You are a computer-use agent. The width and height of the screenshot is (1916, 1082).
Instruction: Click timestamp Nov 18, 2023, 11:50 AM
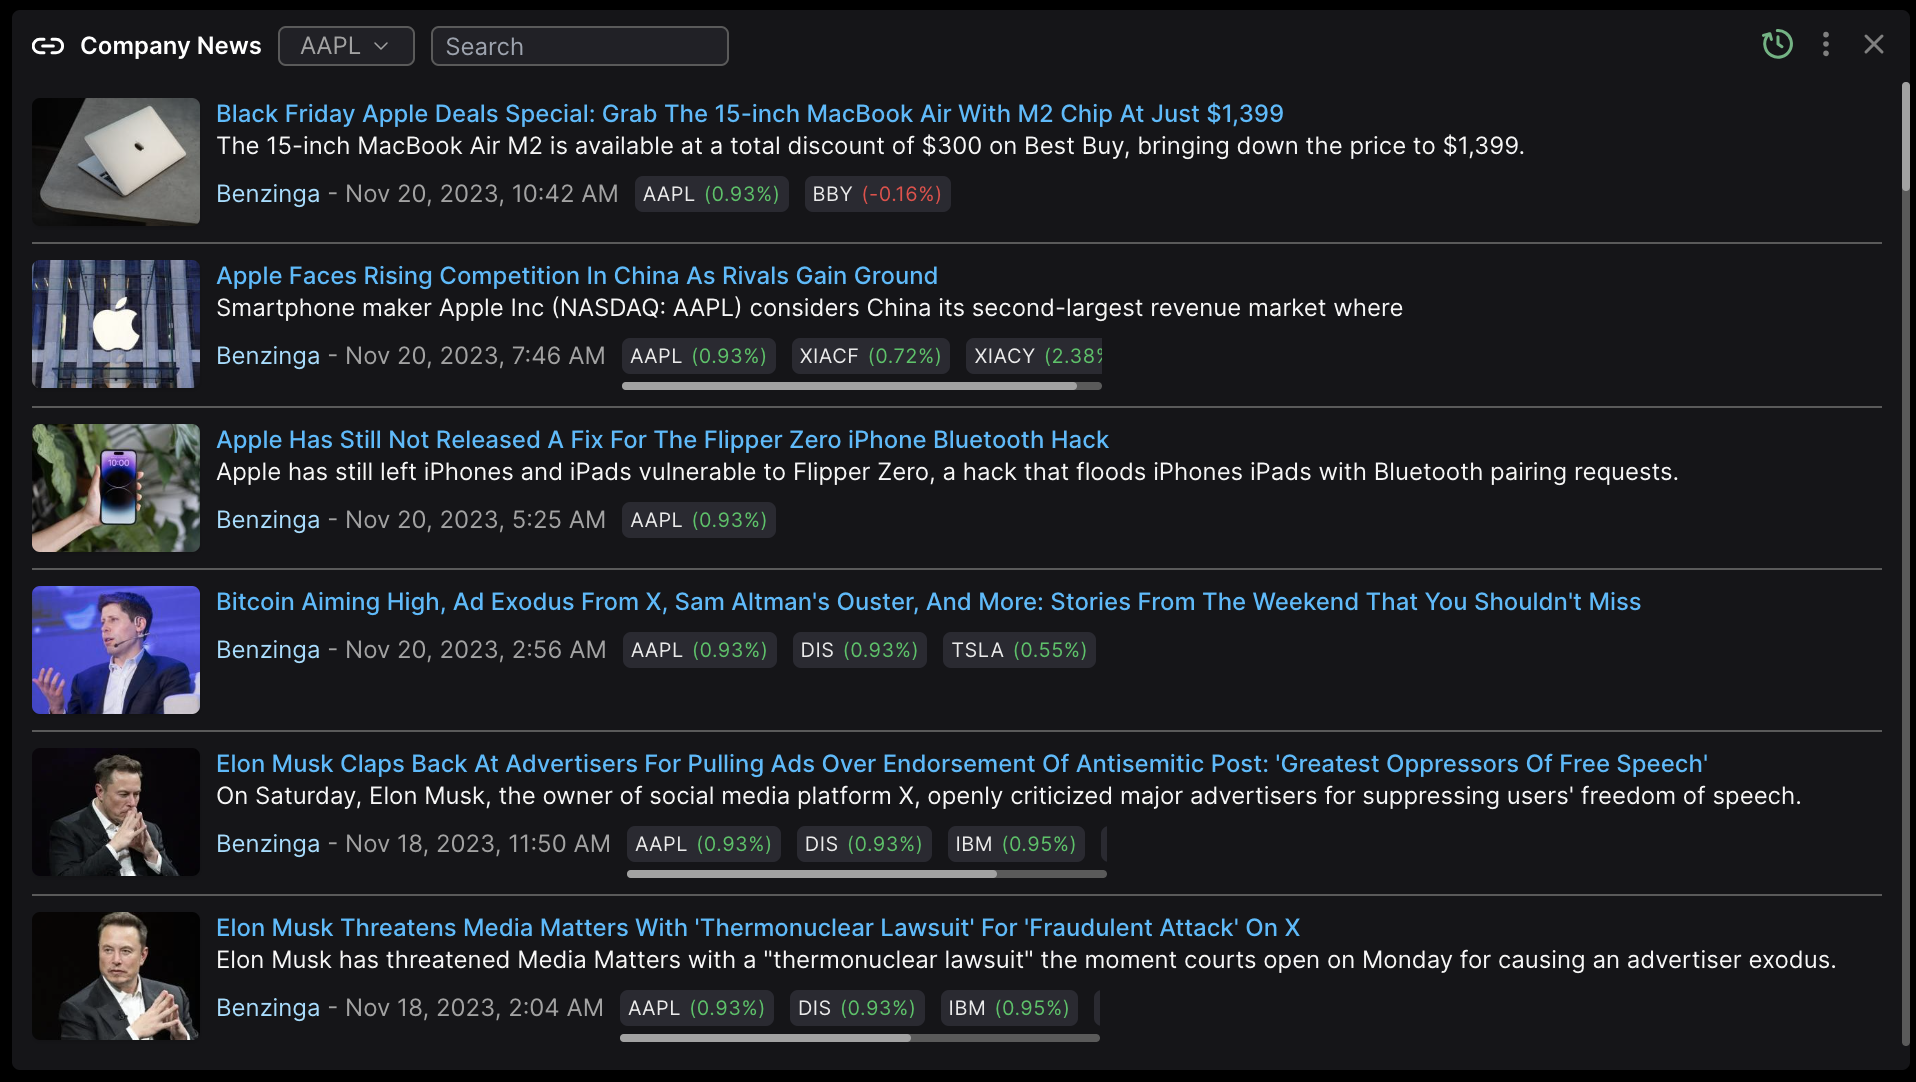coord(478,844)
